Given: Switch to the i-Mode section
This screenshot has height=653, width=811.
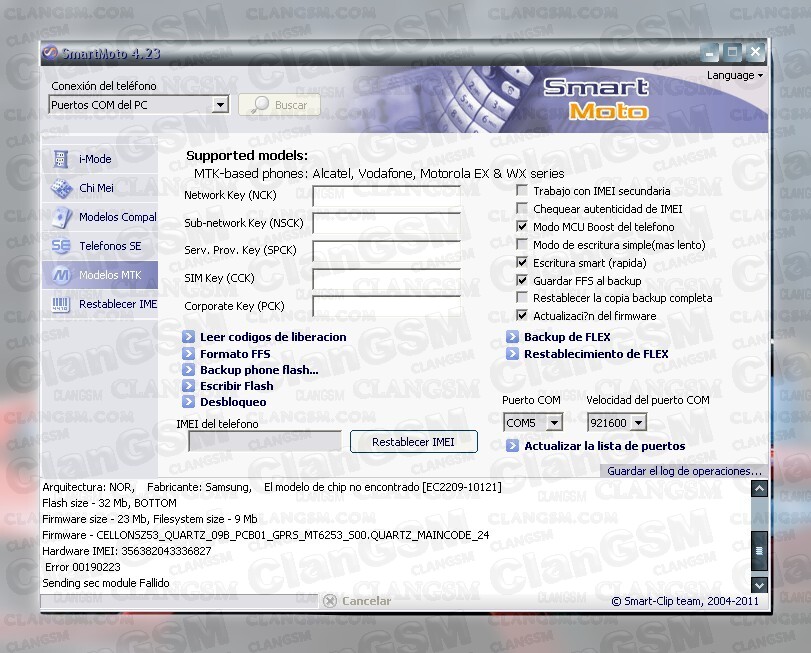Looking at the screenshot, I should [x=100, y=159].
